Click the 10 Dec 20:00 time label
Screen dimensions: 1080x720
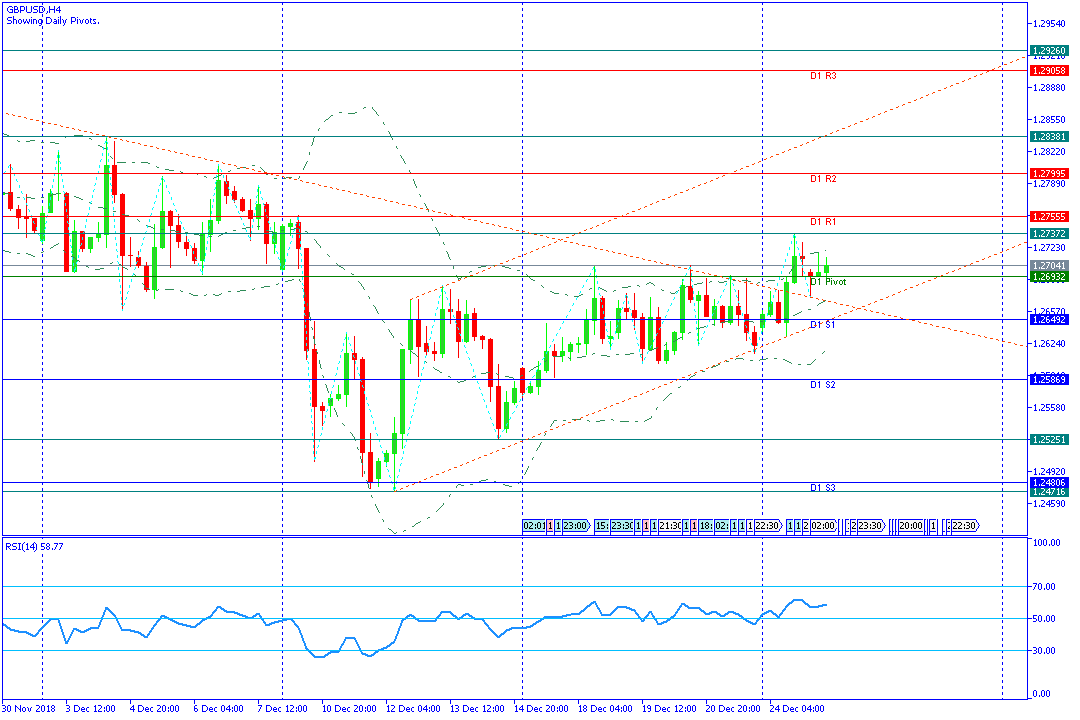click(349, 708)
